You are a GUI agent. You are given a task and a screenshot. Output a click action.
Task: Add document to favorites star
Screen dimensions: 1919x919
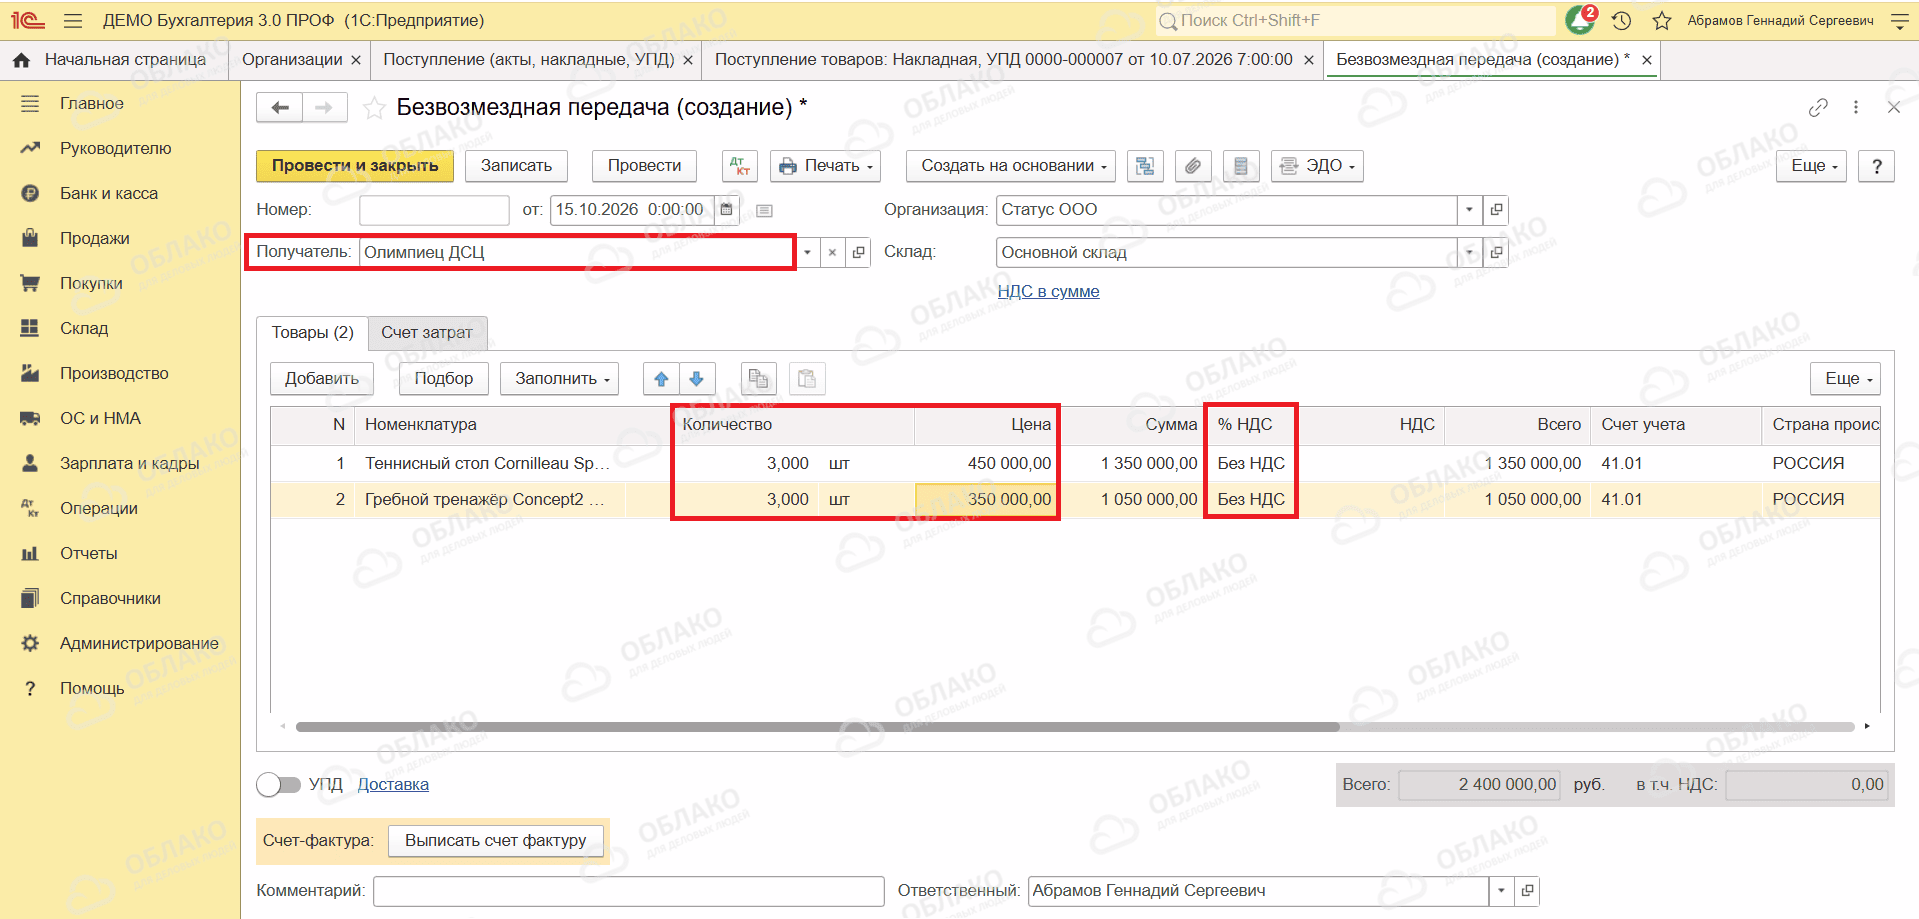coord(374,108)
